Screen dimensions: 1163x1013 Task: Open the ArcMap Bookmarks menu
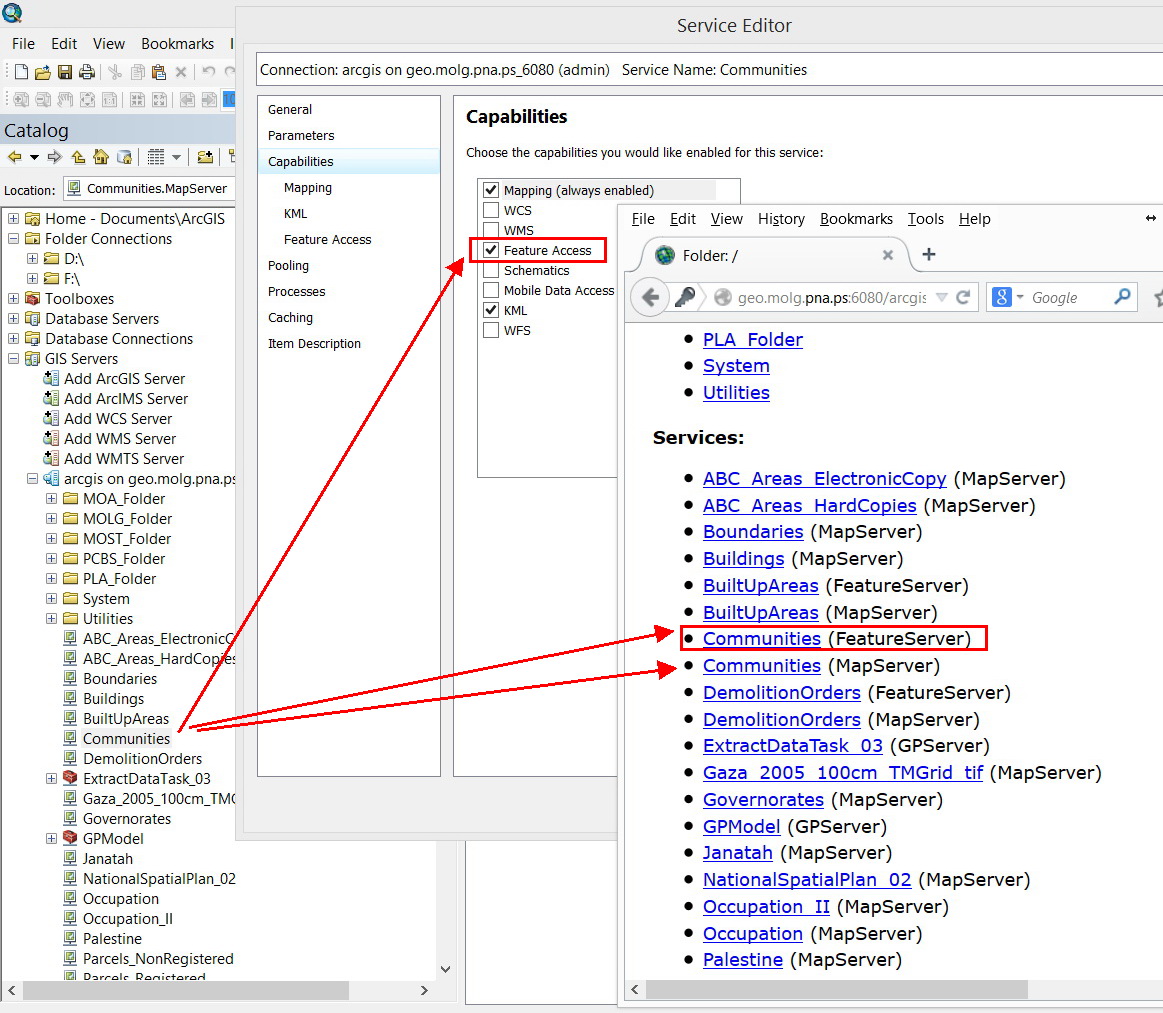click(x=177, y=44)
